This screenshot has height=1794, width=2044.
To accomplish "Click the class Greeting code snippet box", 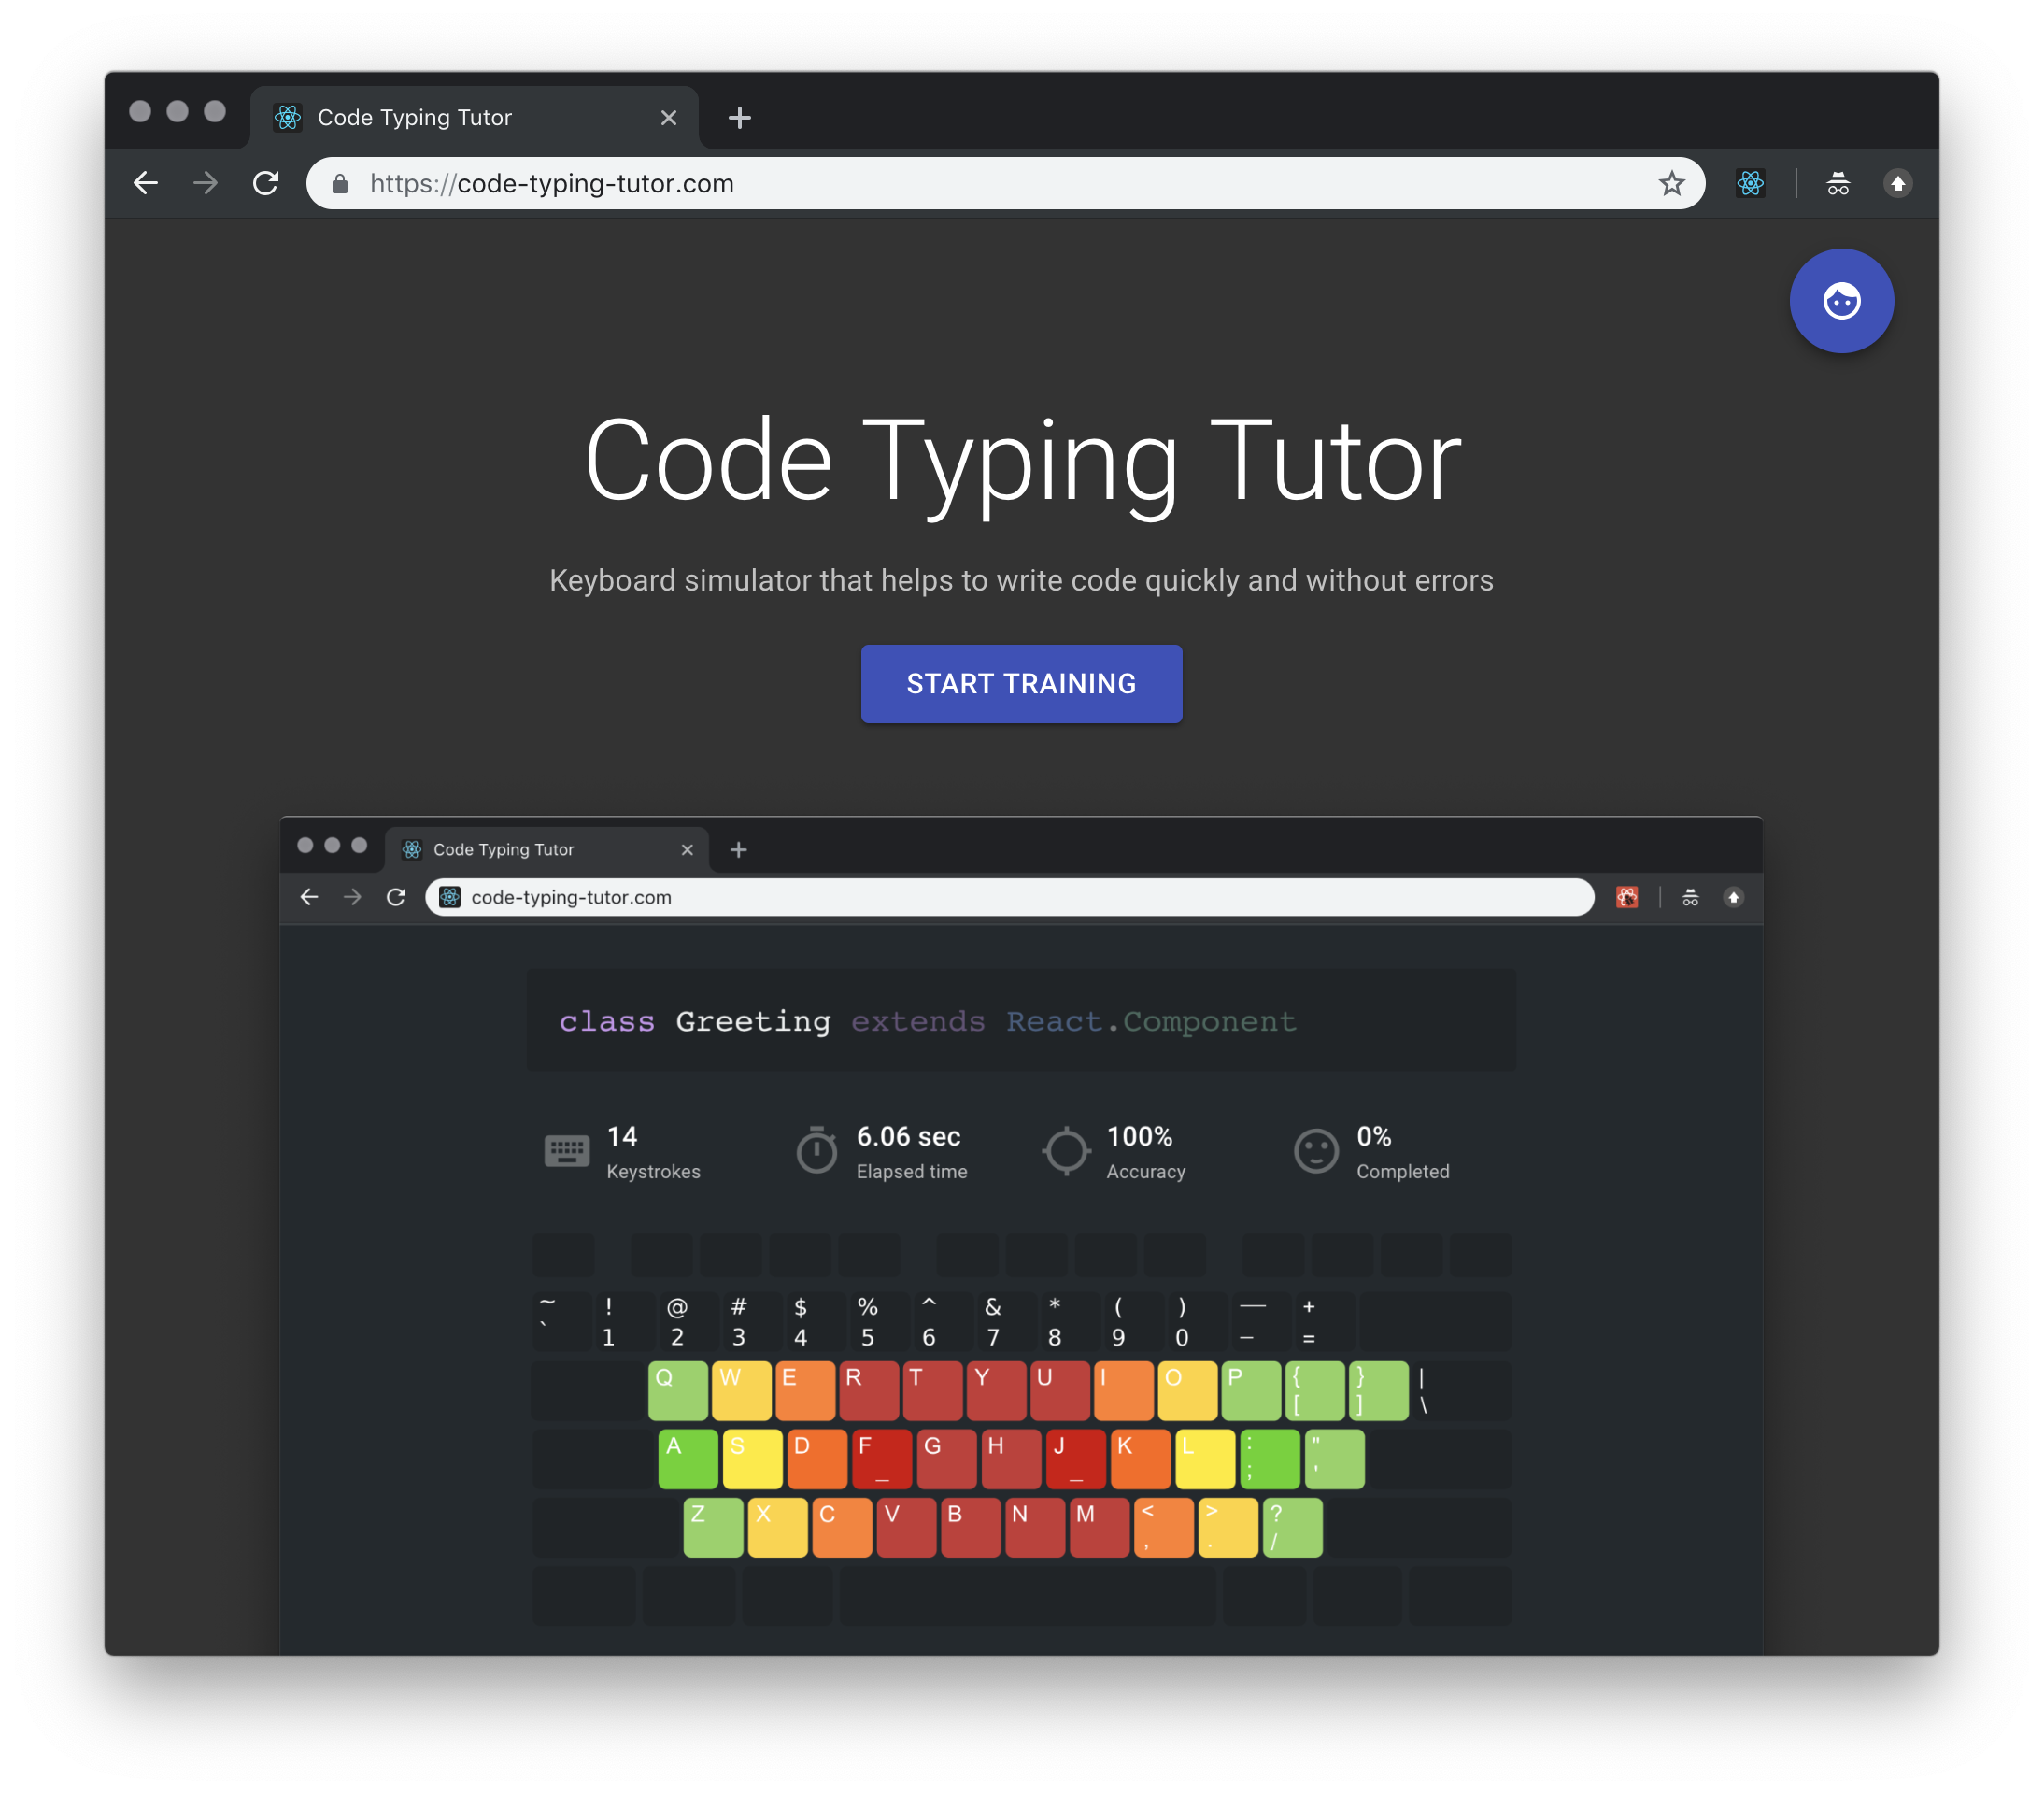I will tap(1020, 1020).
